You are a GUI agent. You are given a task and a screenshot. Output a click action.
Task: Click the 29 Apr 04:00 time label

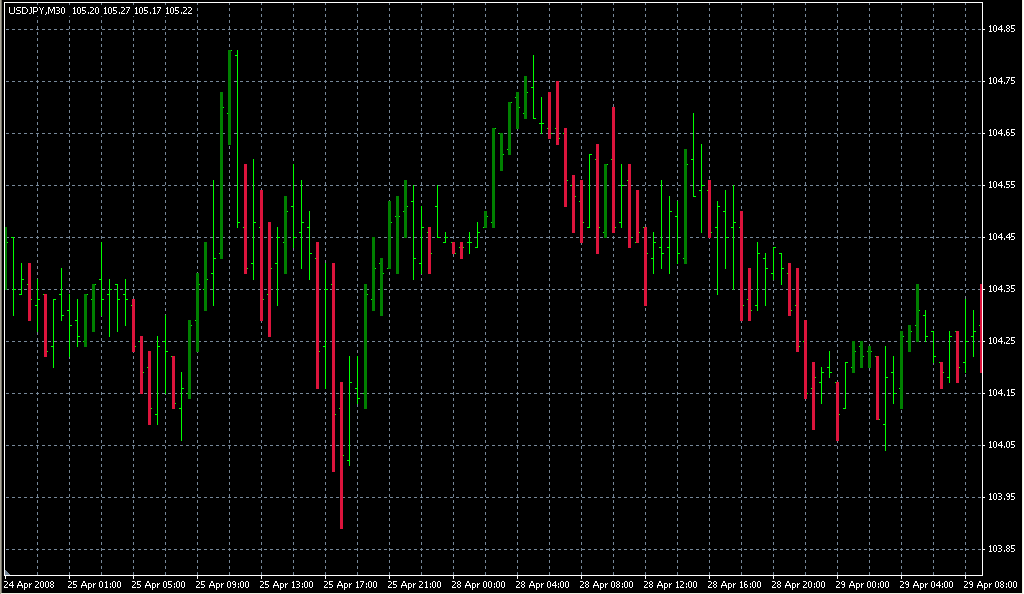click(x=926, y=585)
